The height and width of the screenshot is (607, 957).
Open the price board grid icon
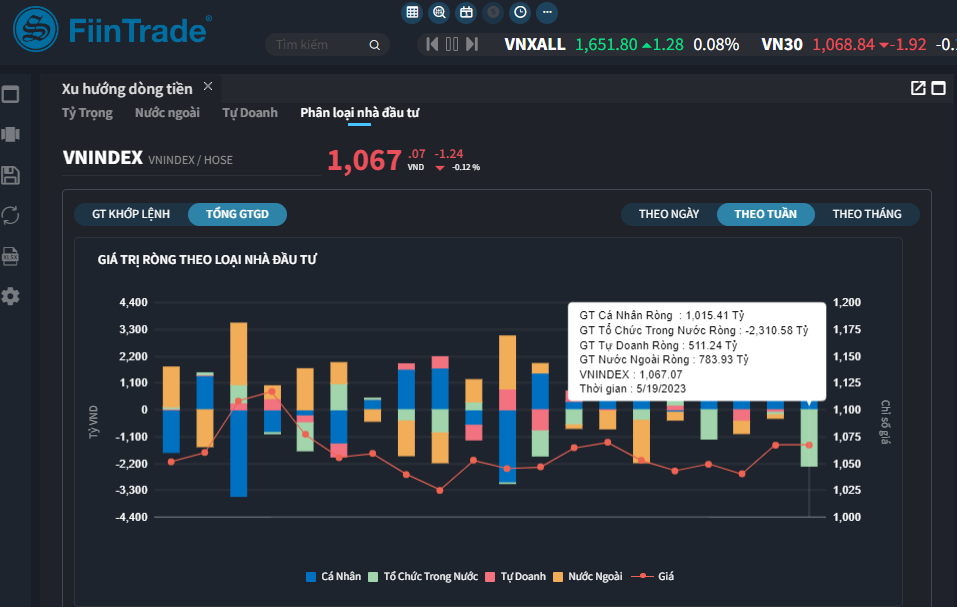(x=412, y=13)
